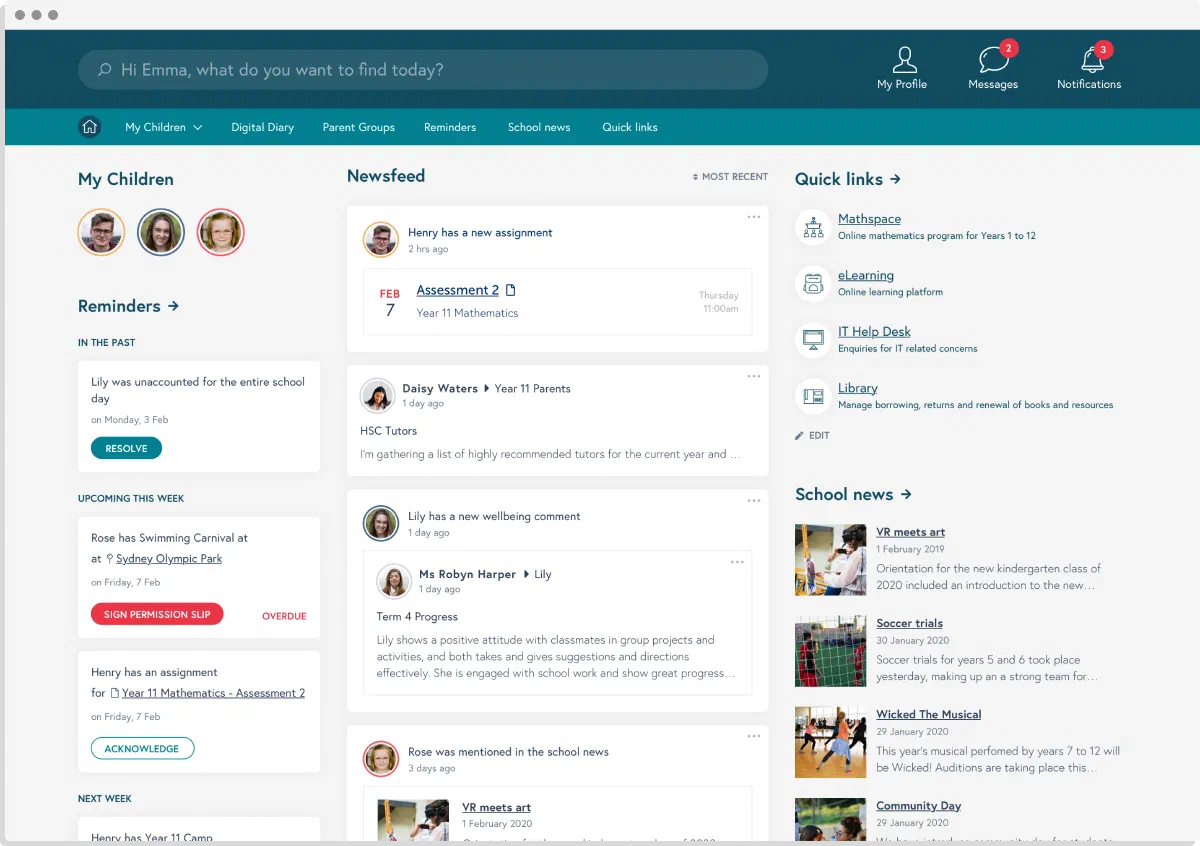Open Notifications bell icon
This screenshot has height=846, width=1200.
pyautogui.click(x=1092, y=59)
